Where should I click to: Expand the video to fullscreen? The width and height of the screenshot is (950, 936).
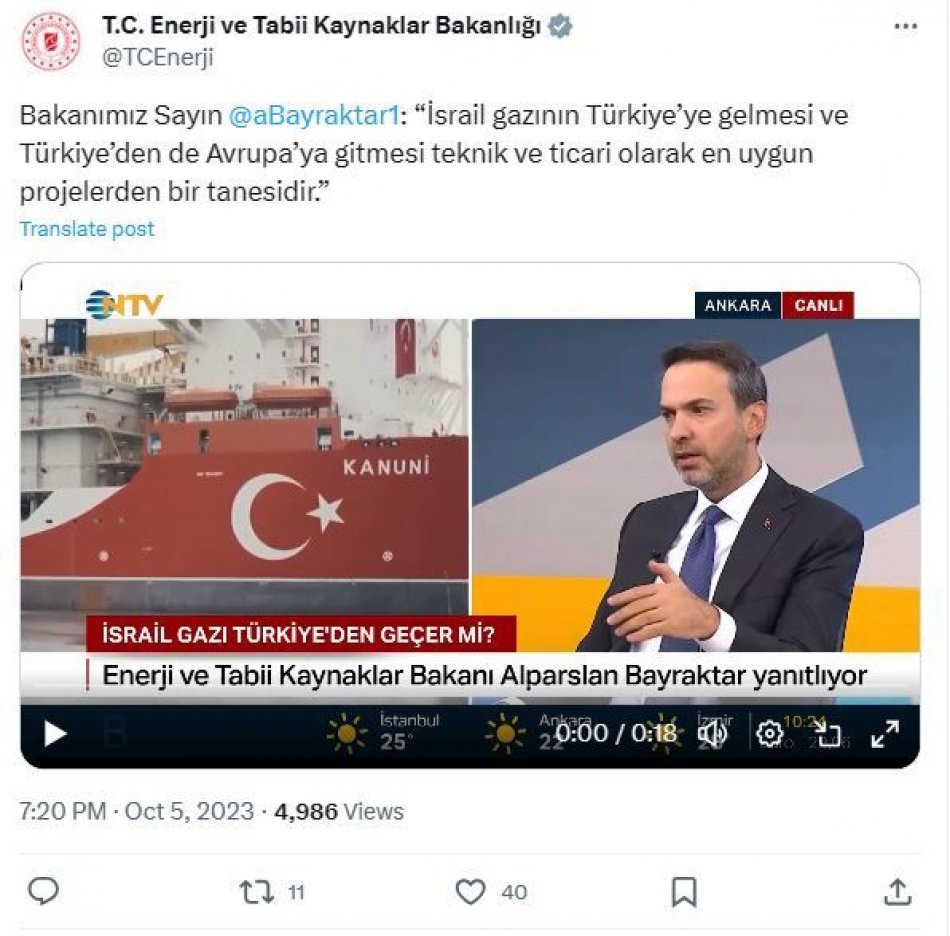point(885,734)
